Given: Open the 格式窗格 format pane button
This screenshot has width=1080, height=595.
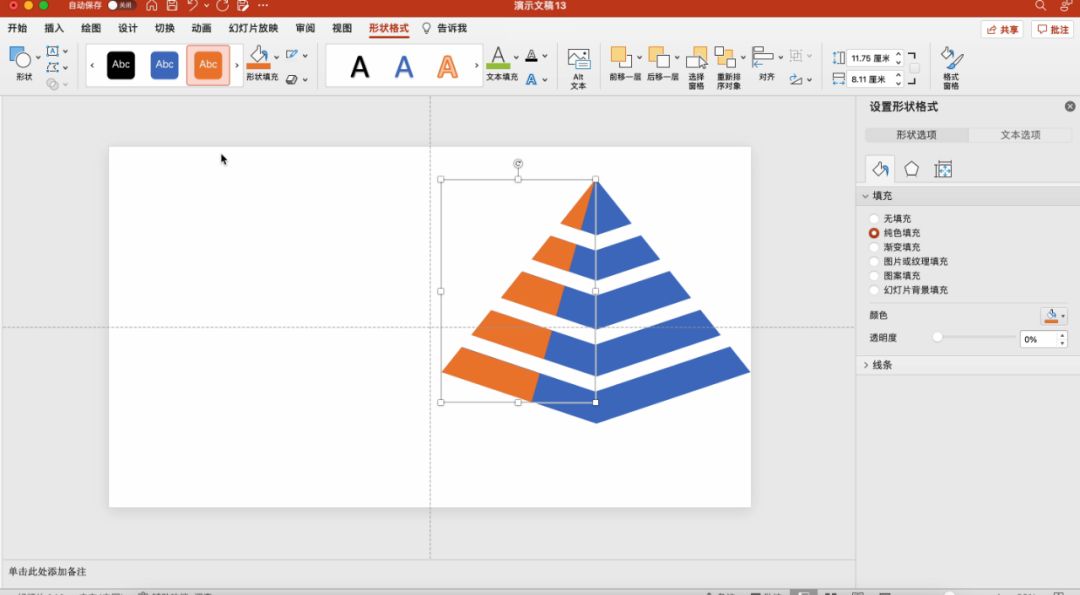Looking at the screenshot, I should pos(952,67).
